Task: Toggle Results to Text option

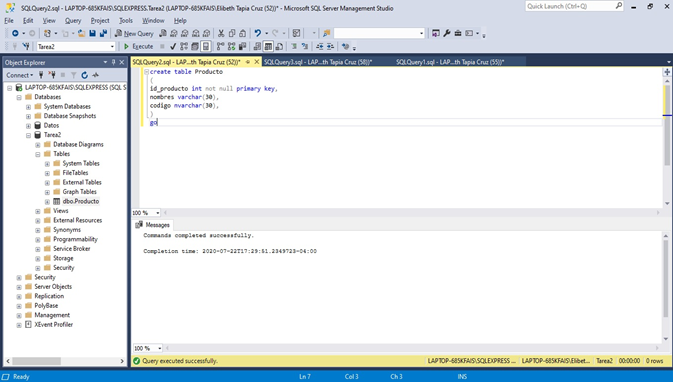Action: (258, 46)
